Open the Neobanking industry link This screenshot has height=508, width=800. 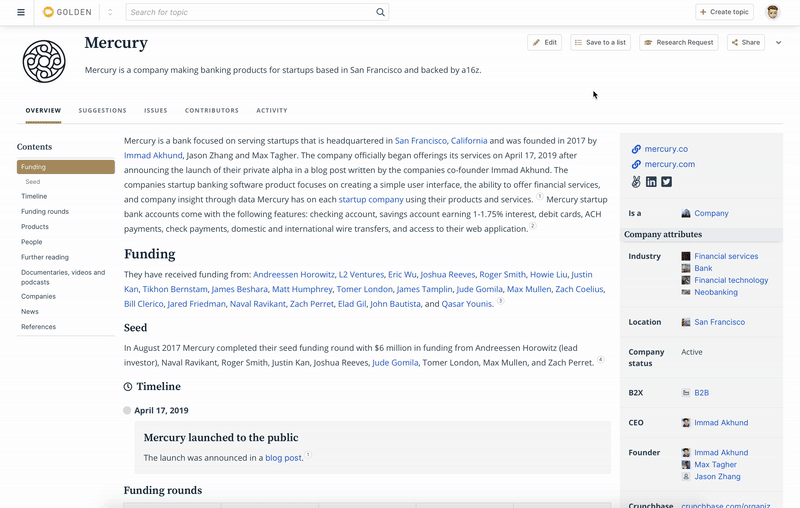716,292
